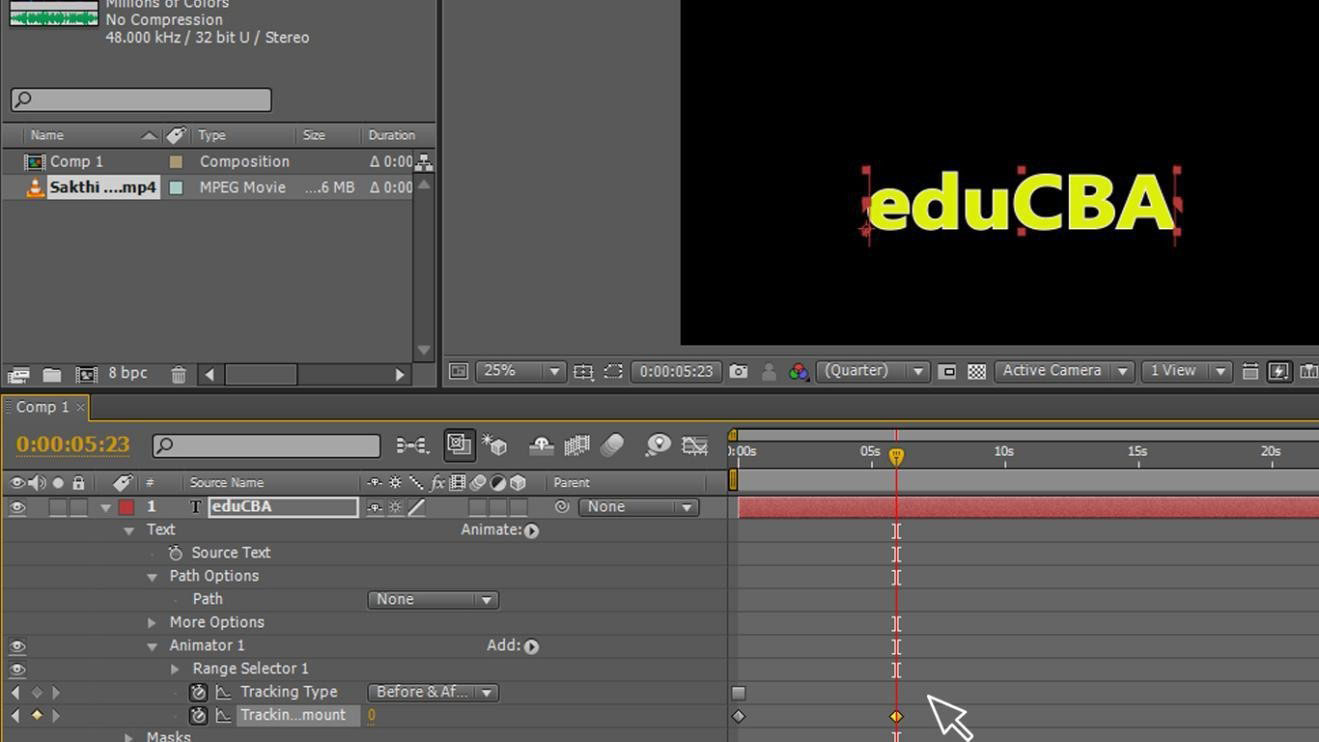Collapse Animator 1 group
1319x742 pixels.
tap(152, 647)
